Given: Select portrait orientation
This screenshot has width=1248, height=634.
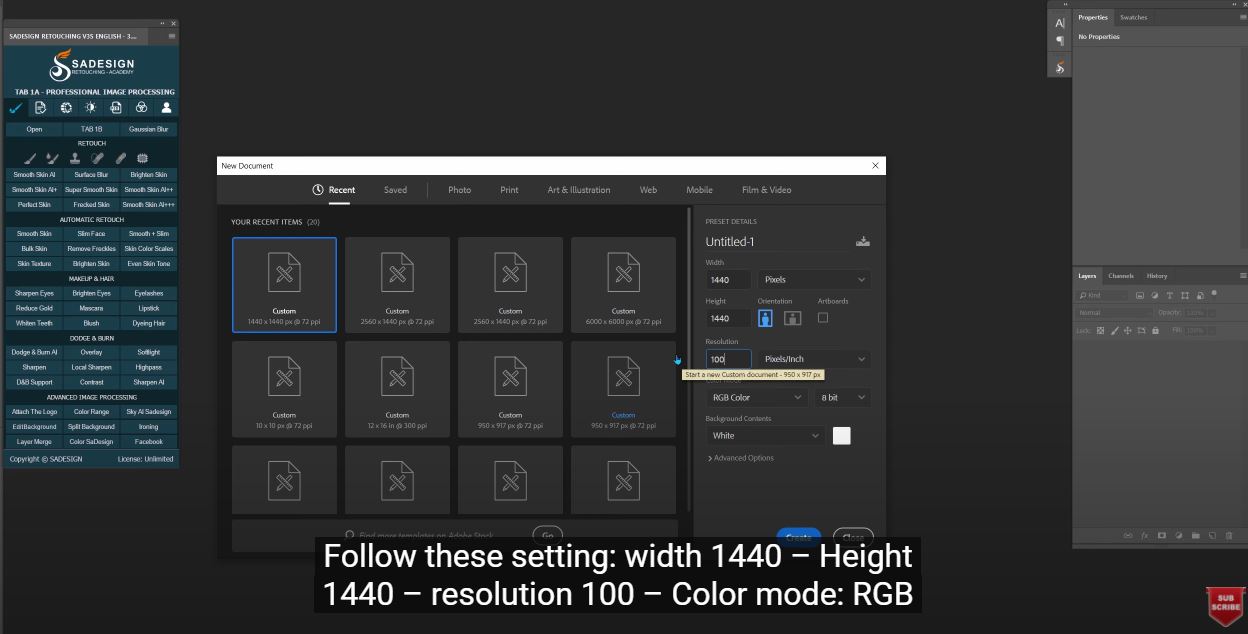Looking at the screenshot, I should (x=765, y=318).
